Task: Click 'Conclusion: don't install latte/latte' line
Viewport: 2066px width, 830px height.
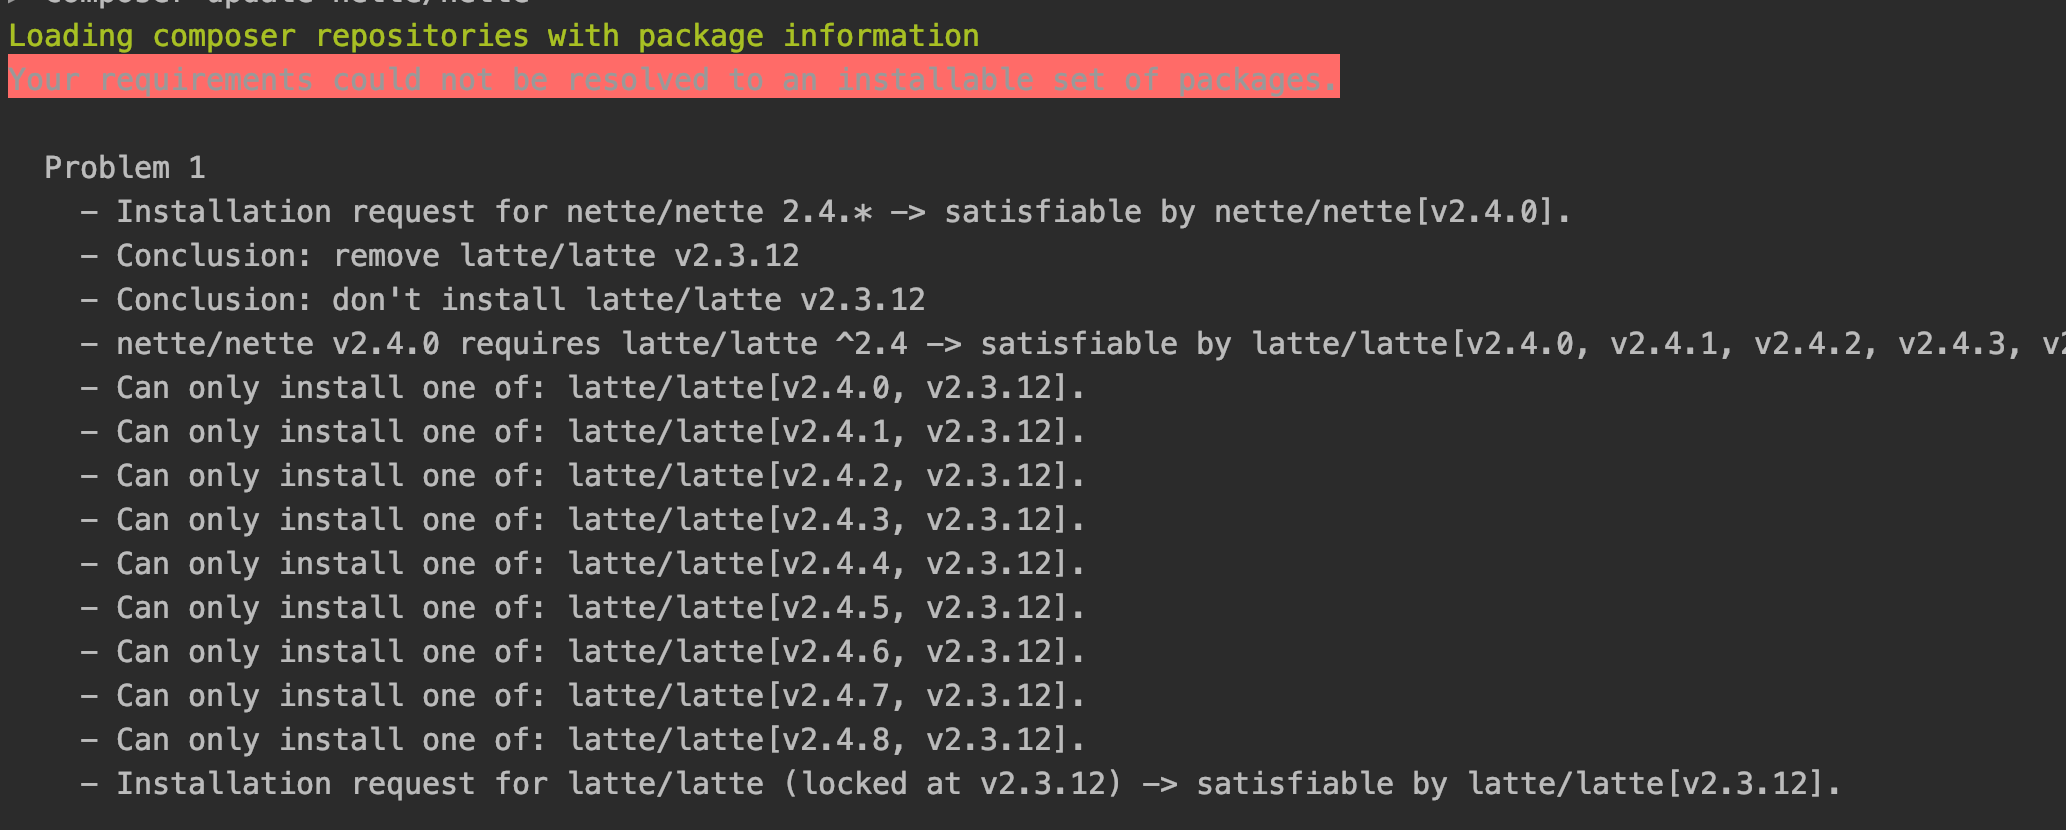Action: click(x=503, y=300)
